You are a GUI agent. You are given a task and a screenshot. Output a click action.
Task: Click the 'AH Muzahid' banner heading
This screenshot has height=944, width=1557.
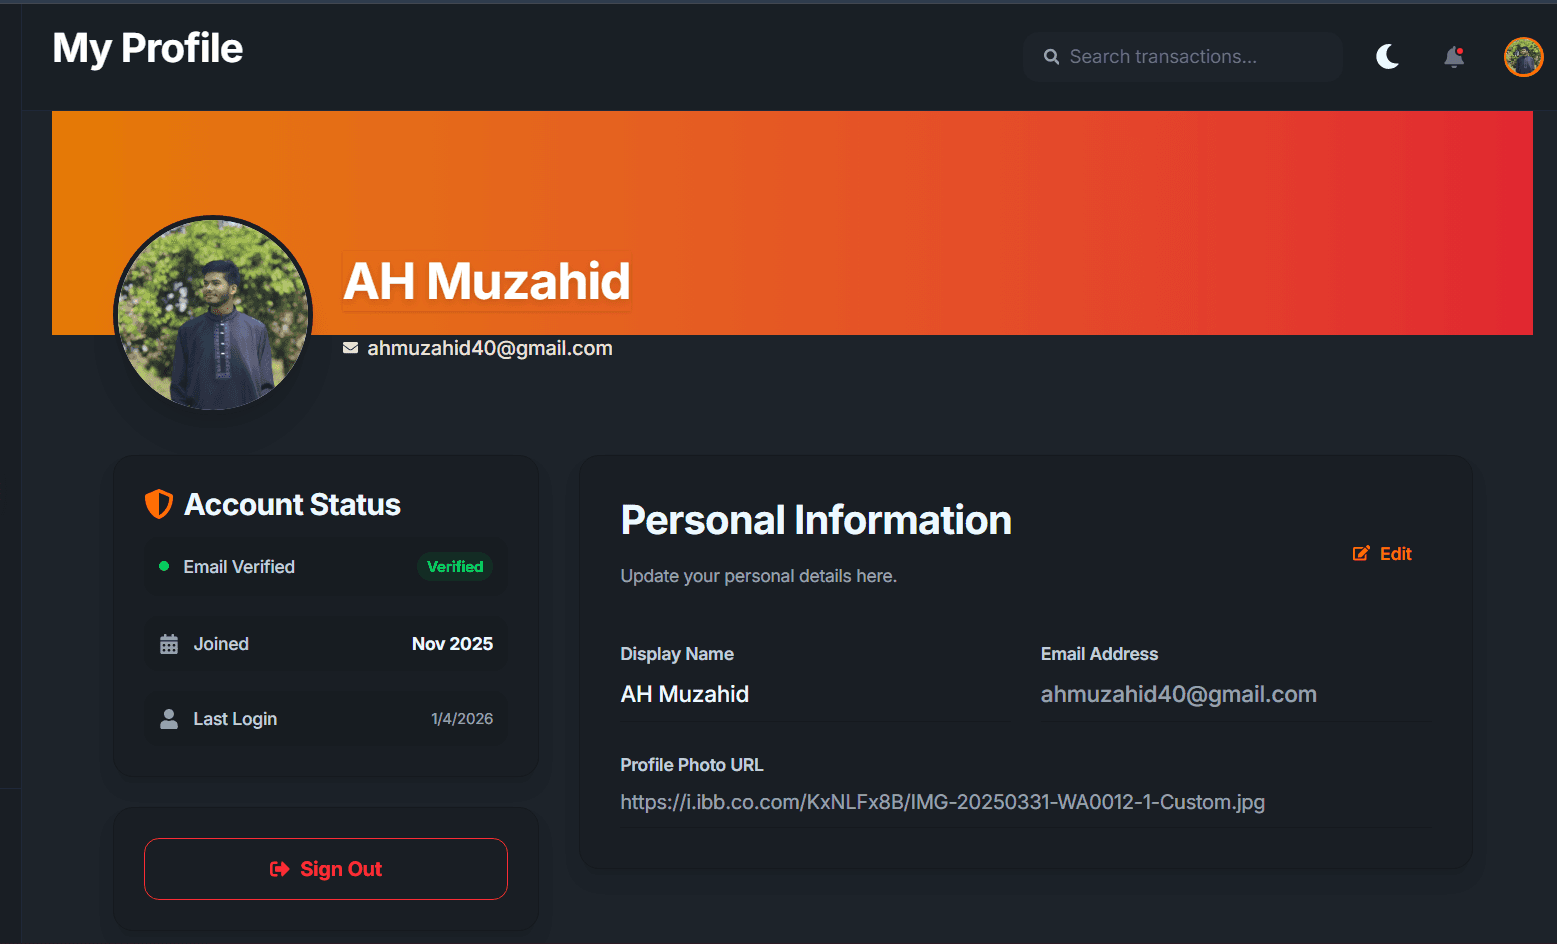(x=487, y=281)
